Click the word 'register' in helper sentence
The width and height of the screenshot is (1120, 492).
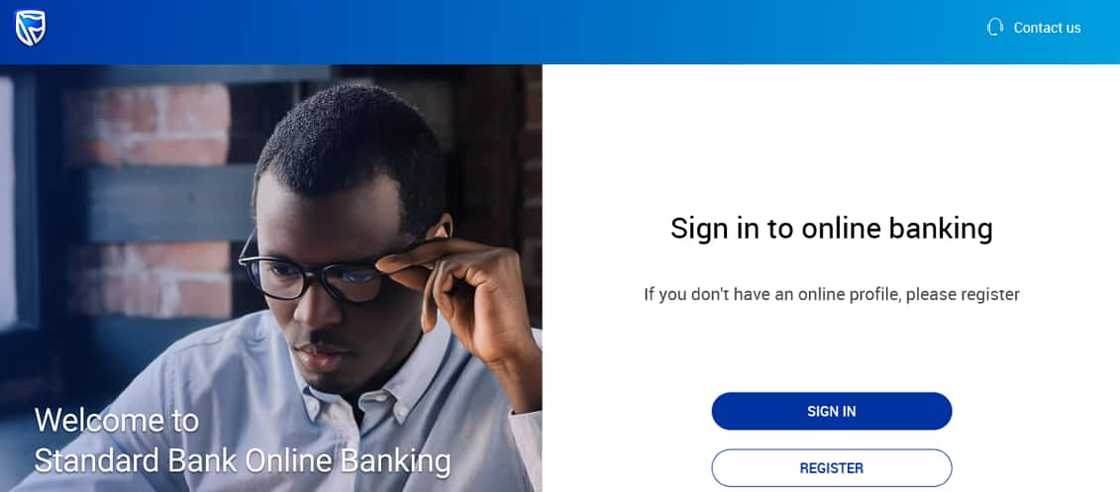coord(990,295)
